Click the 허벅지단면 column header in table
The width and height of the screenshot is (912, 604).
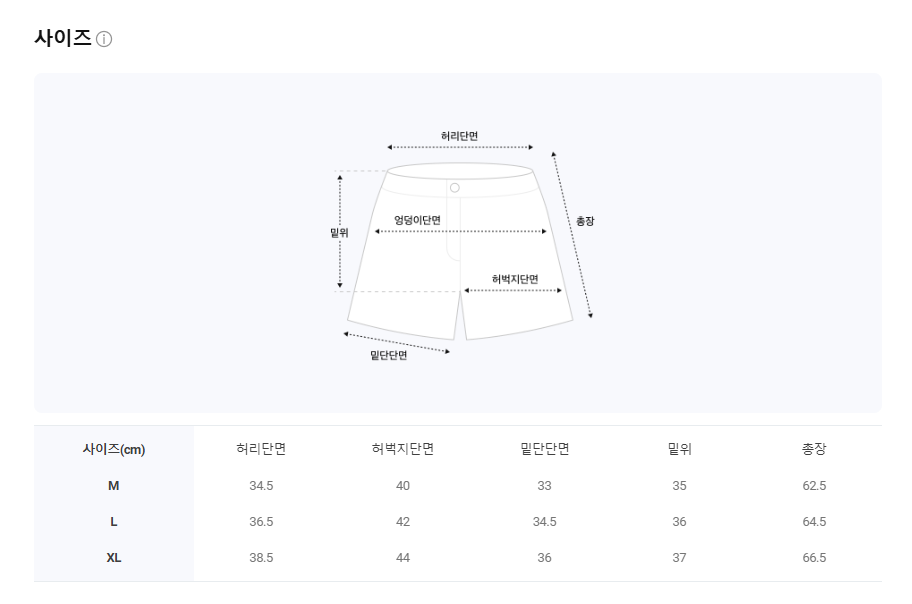(402, 449)
